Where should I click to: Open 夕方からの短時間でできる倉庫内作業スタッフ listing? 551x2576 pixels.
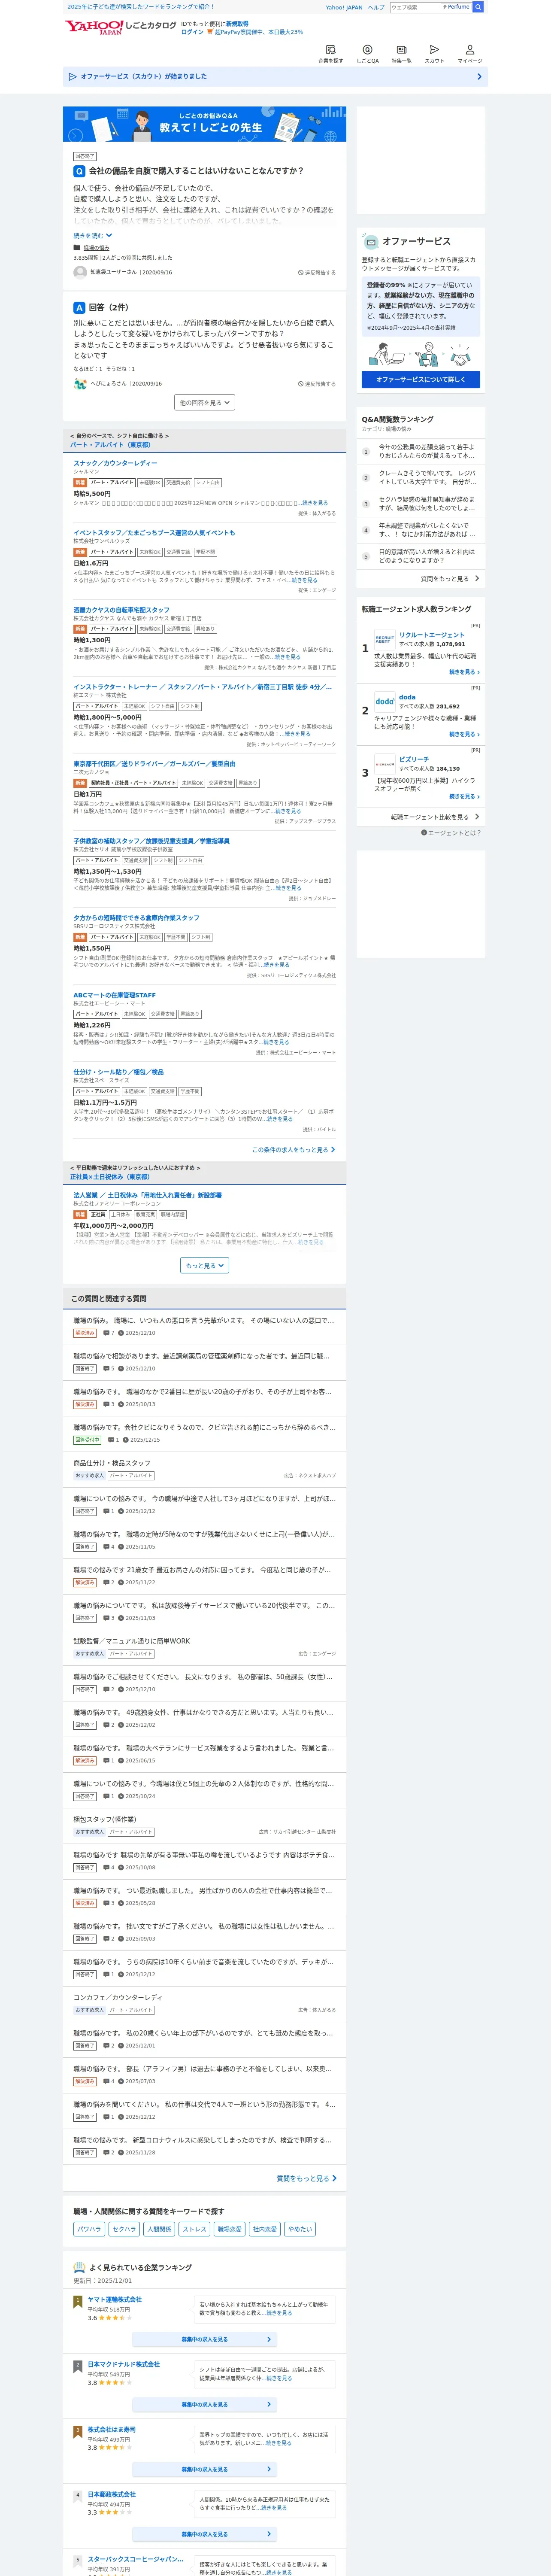(136, 917)
